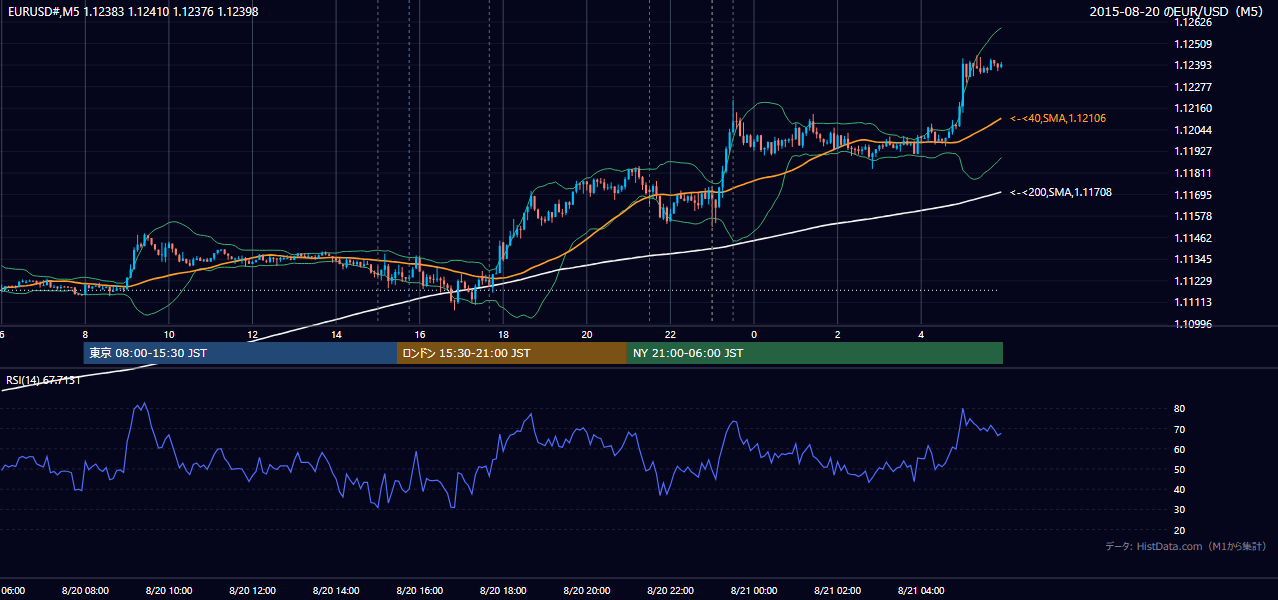
Task: Click bottom time label 8/20 18:00
Action: tap(503, 591)
